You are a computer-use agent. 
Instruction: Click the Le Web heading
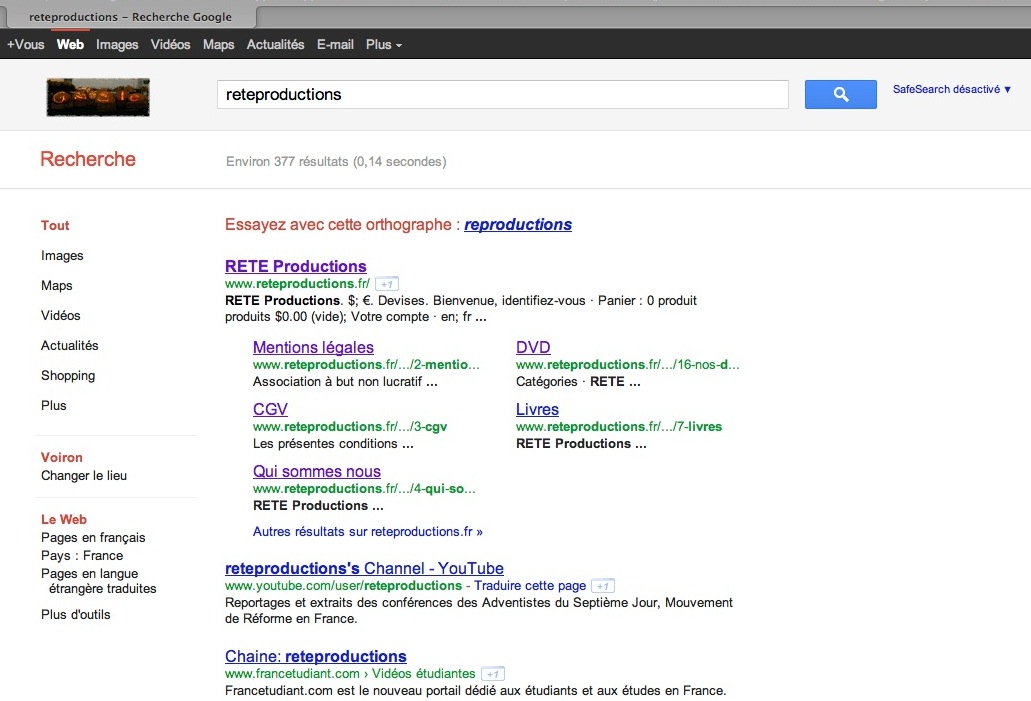64,520
